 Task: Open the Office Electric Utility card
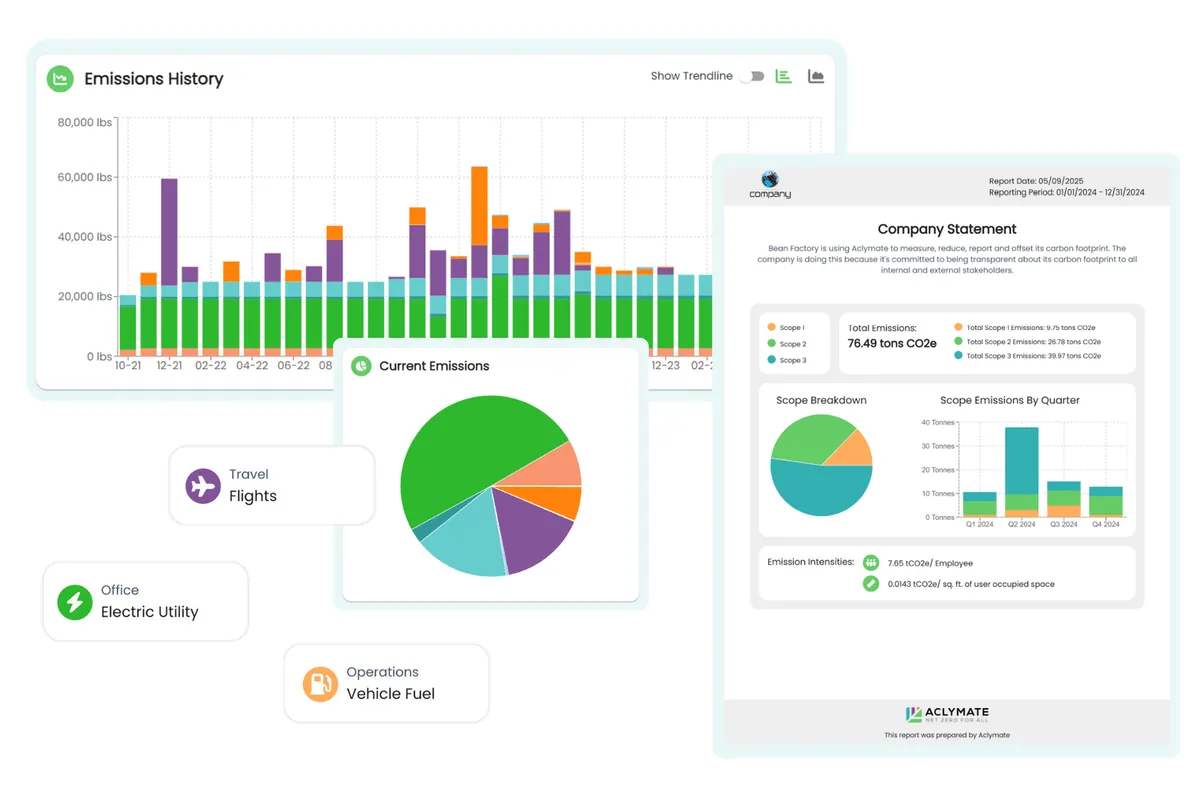(145, 602)
